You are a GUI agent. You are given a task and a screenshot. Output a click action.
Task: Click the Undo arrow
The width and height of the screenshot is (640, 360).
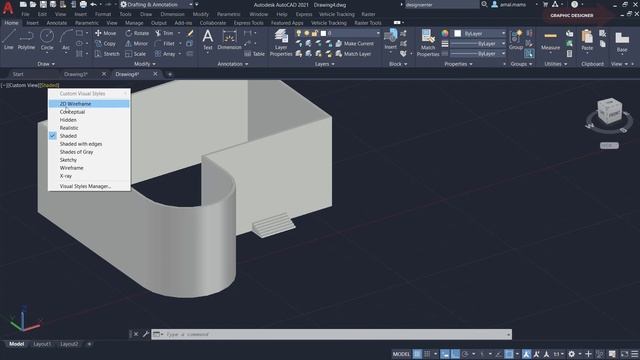93,4
